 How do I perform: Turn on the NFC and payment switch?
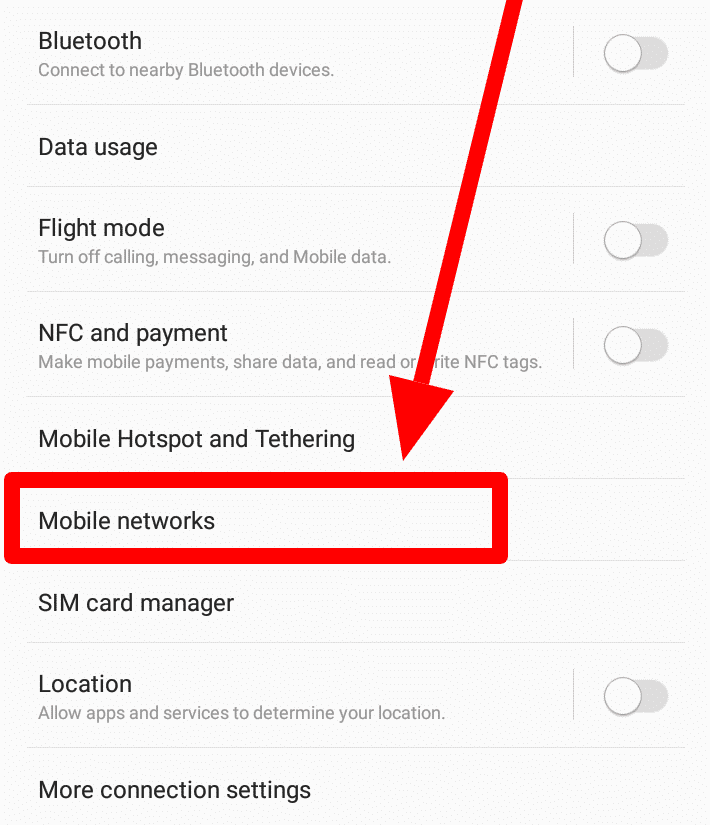[636, 345]
